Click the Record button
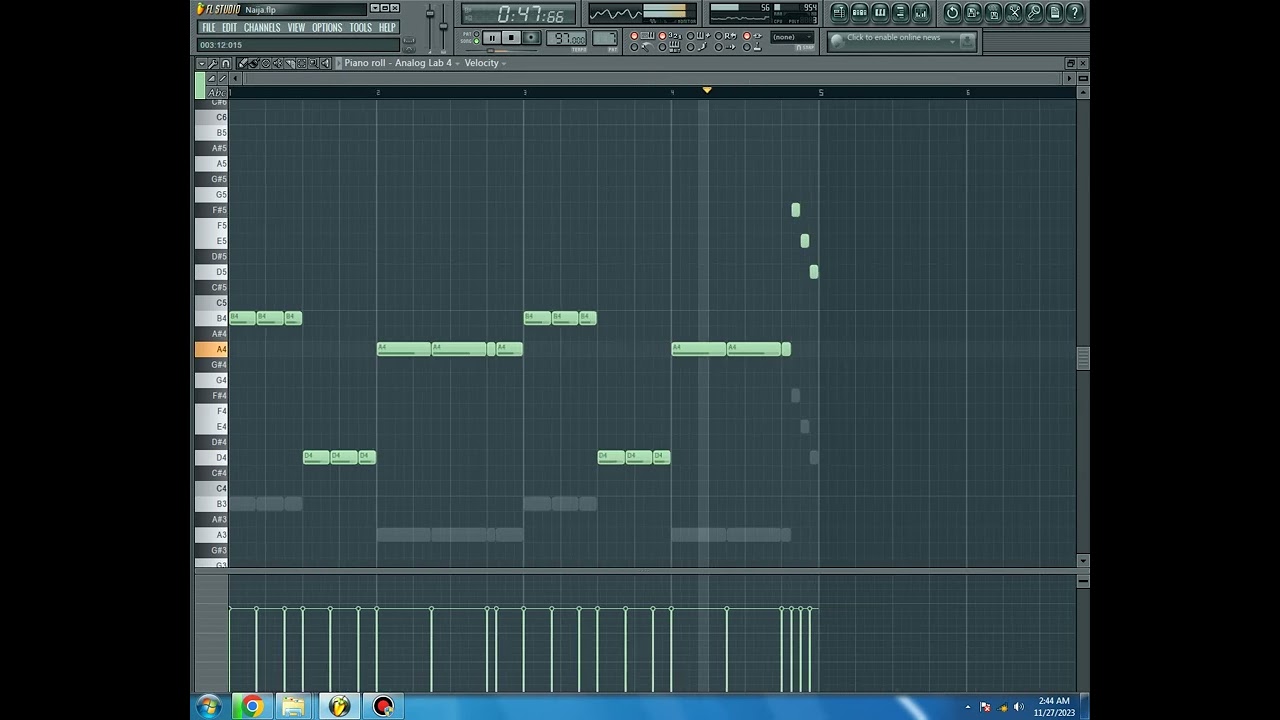 pos(531,37)
